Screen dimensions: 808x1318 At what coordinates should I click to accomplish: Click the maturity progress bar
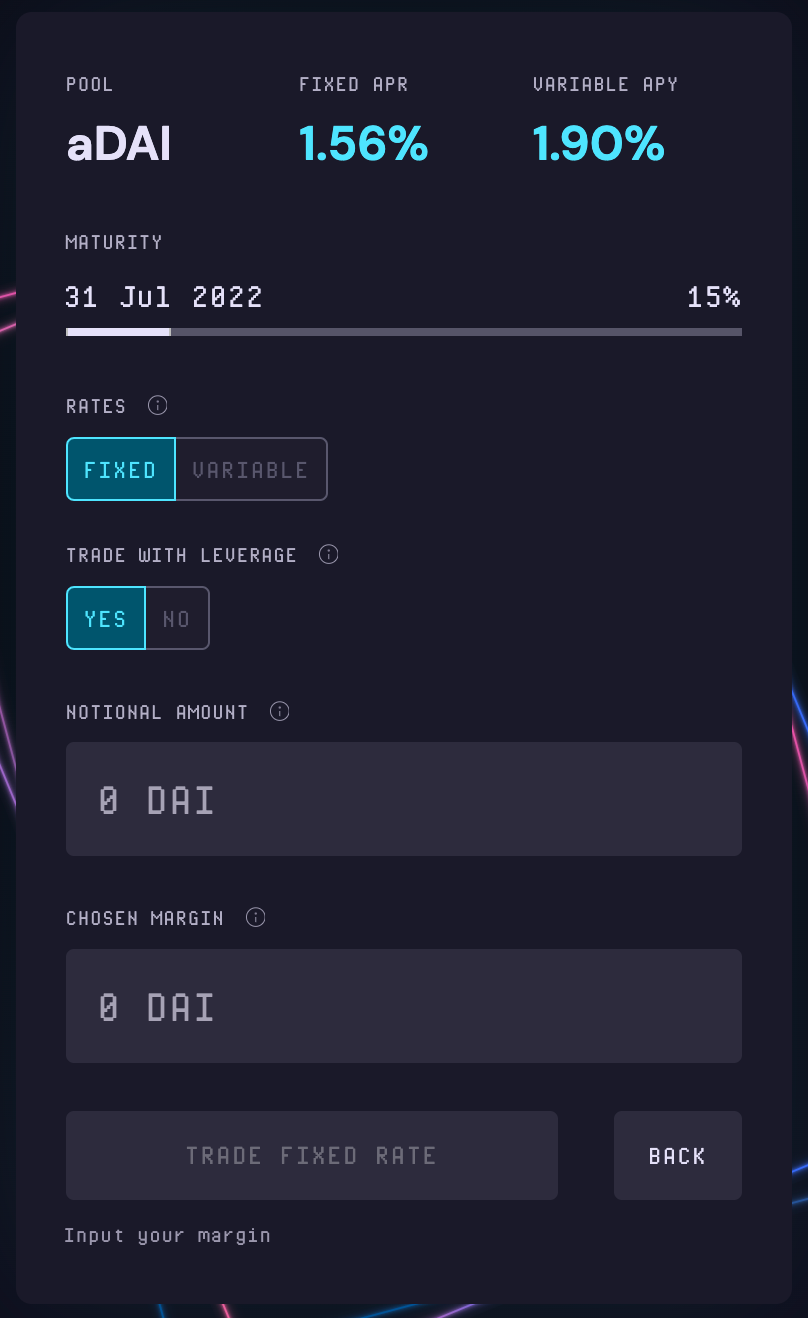[403, 331]
